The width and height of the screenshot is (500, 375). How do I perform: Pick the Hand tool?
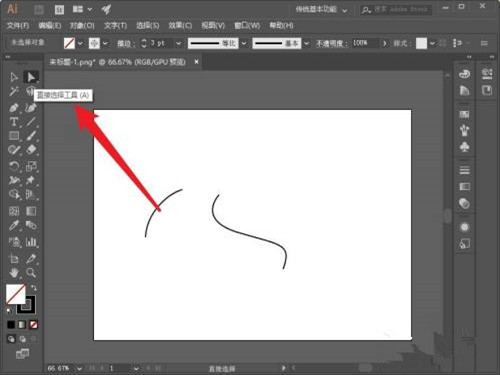click(x=14, y=273)
